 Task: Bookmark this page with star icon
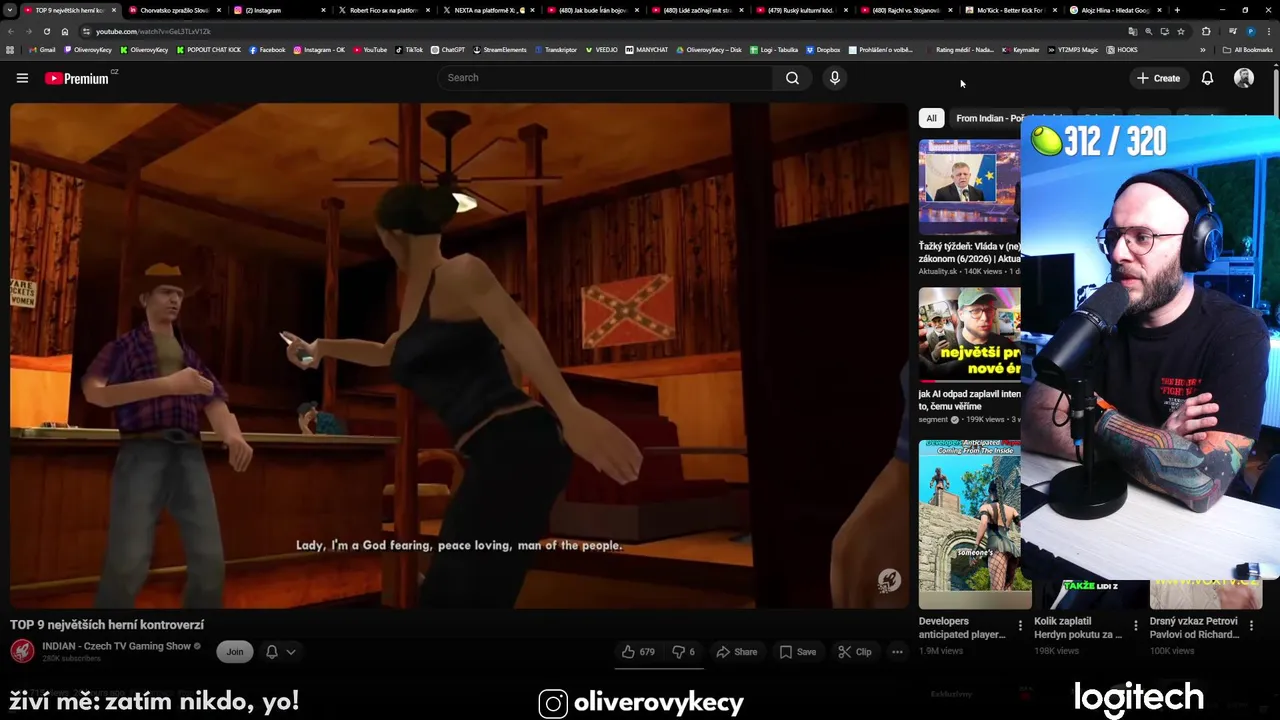1180,31
